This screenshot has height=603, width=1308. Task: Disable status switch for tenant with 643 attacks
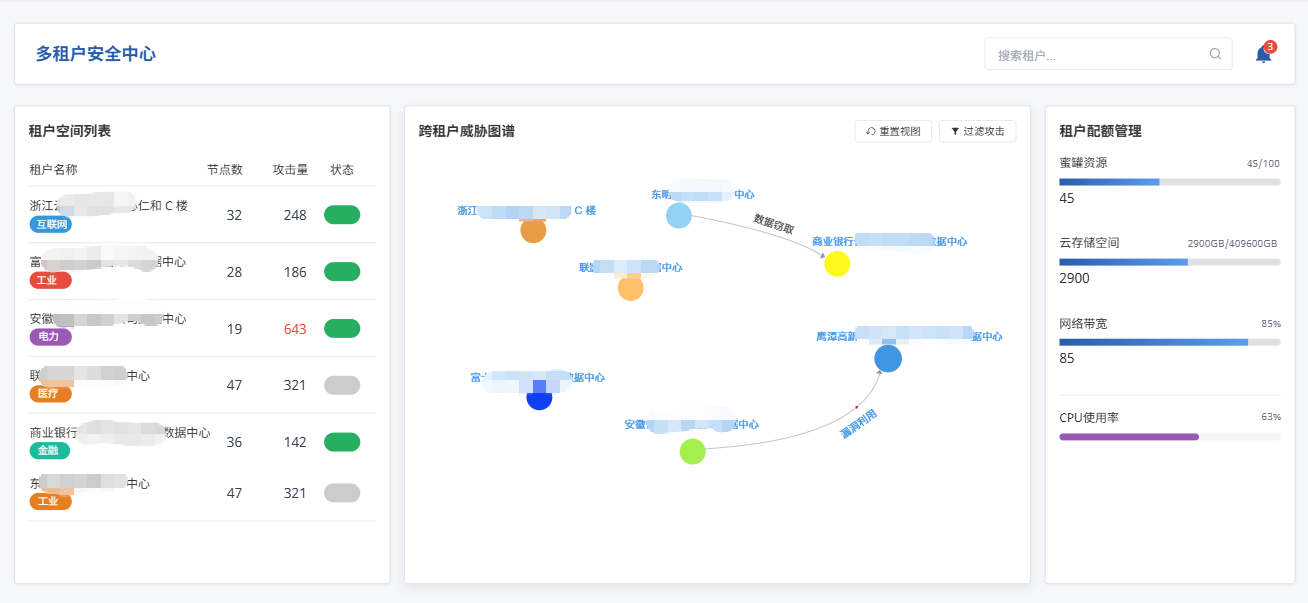342,329
